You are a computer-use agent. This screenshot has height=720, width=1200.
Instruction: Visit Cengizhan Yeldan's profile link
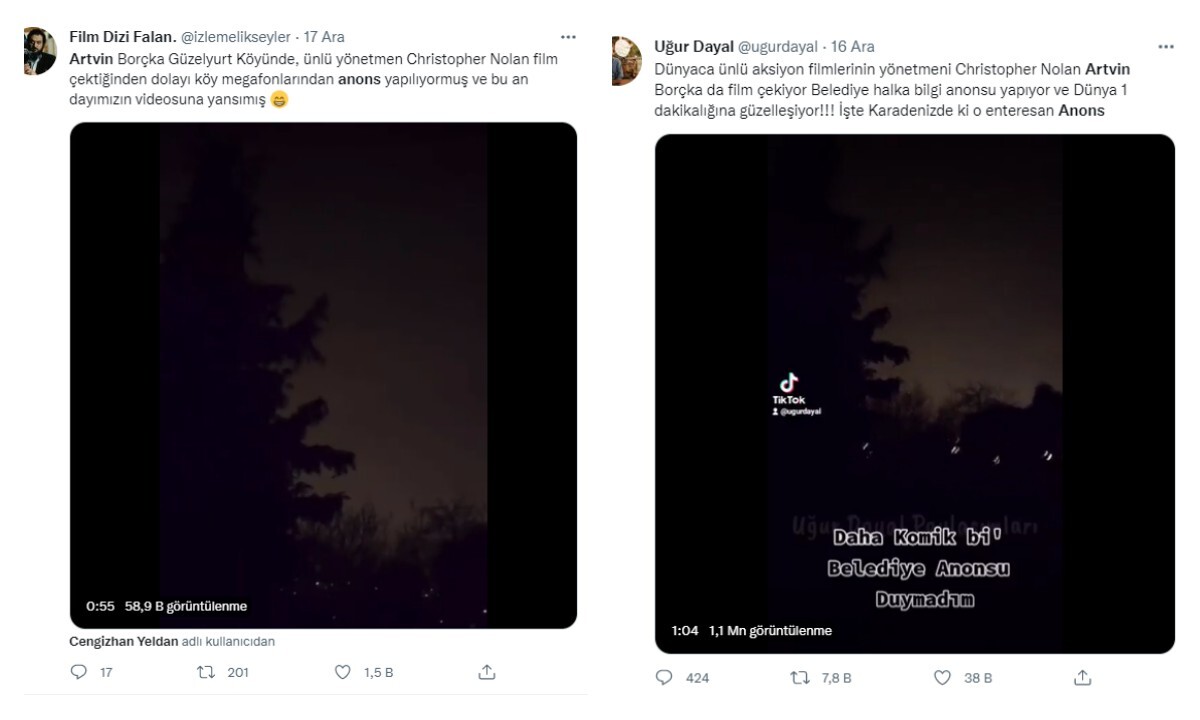124,641
